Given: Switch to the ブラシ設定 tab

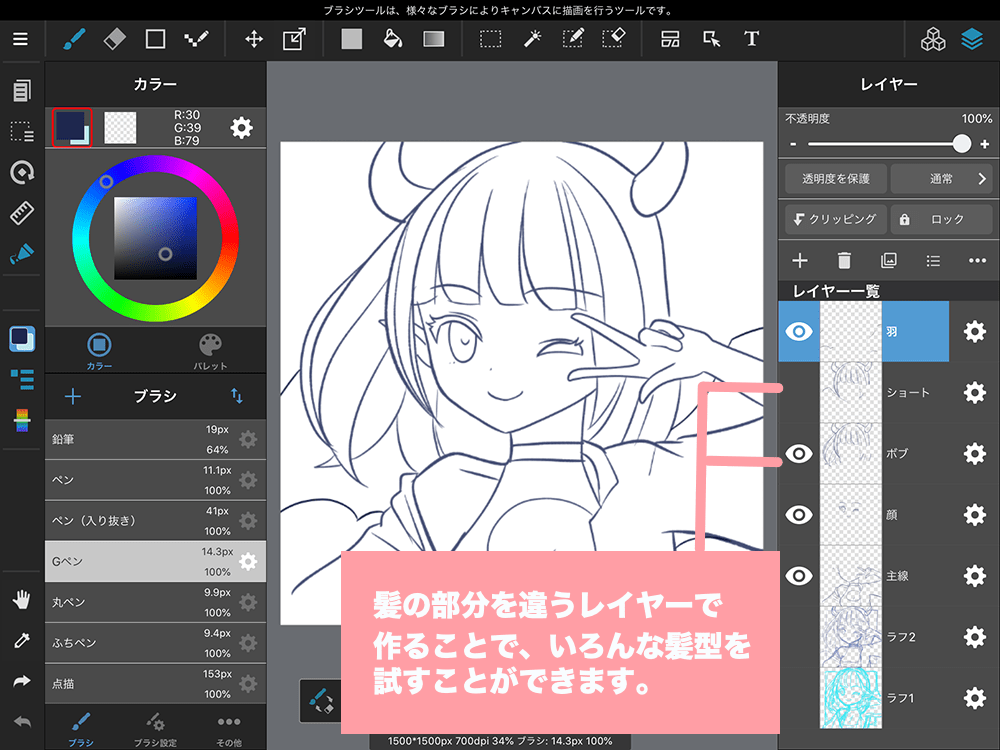Looking at the screenshot, I should click(155, 730).
